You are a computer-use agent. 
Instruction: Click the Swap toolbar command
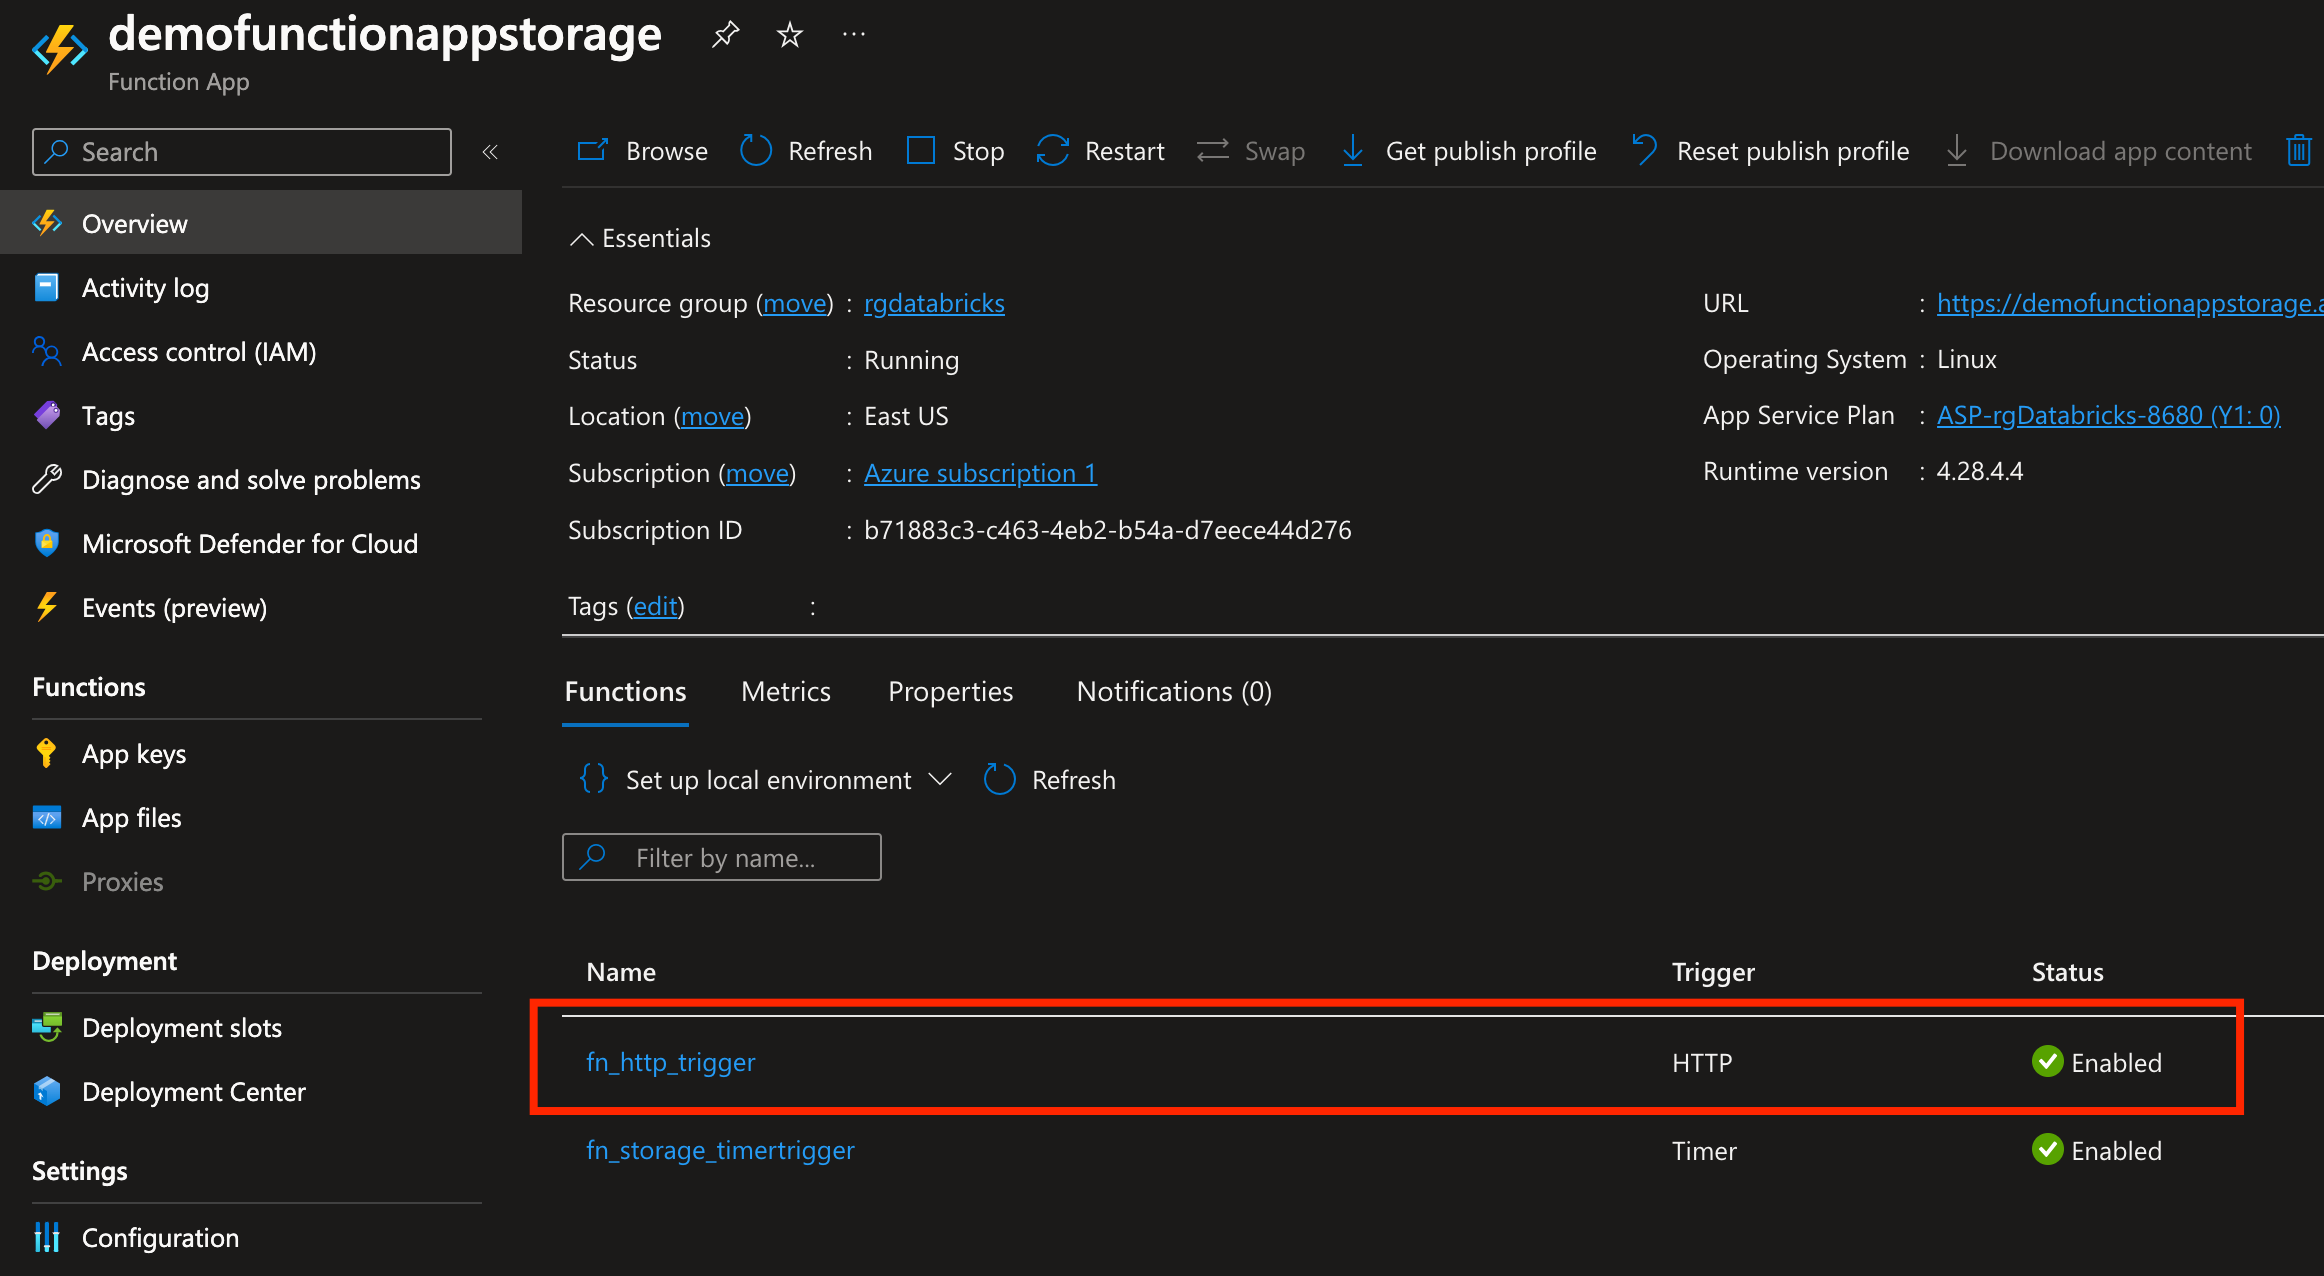pos(1251,151)
